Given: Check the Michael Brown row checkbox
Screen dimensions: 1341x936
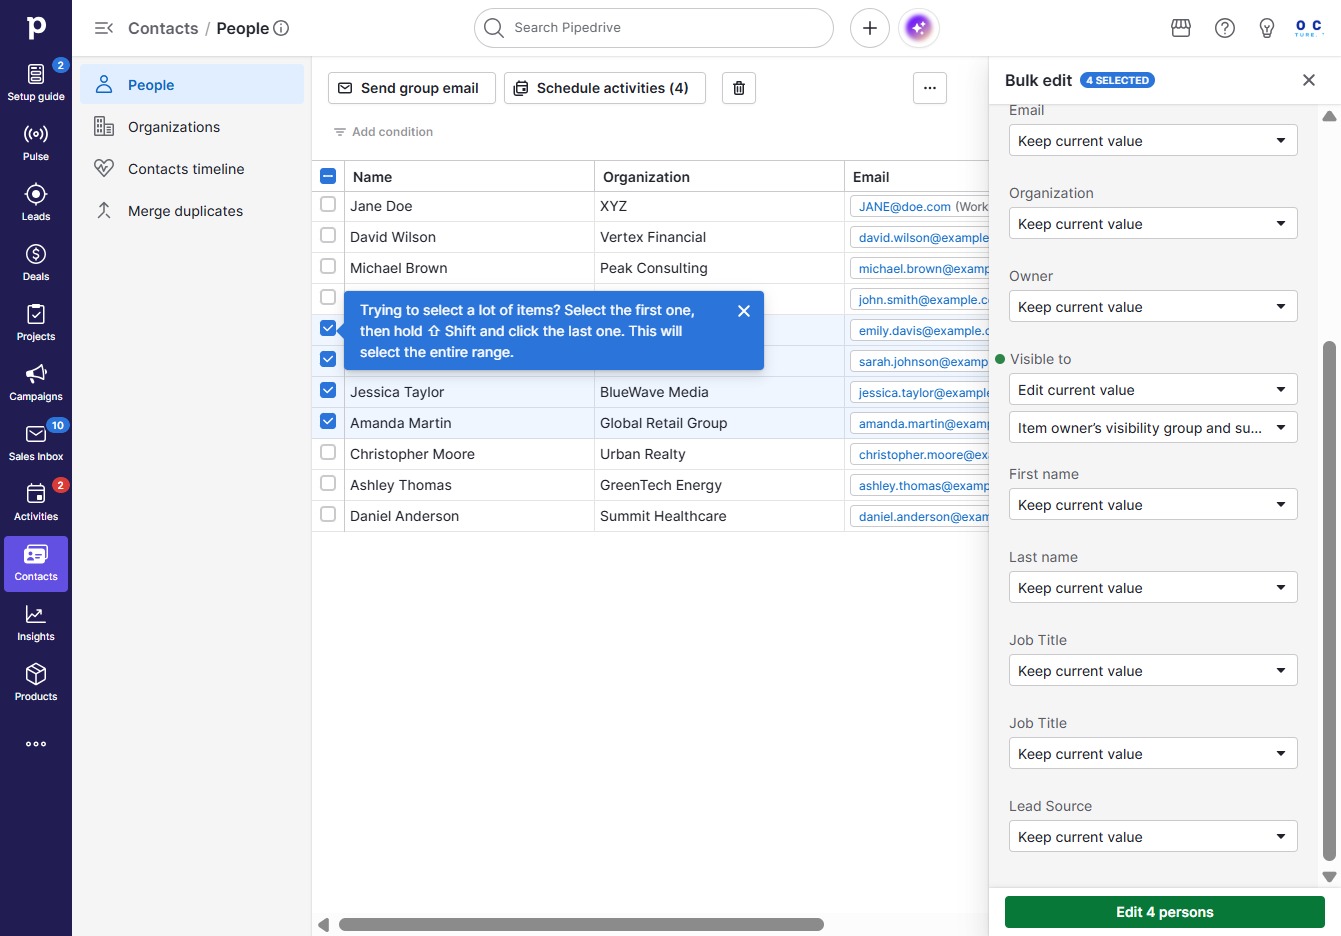Looking at the screenshot, I should click(328, 267).
